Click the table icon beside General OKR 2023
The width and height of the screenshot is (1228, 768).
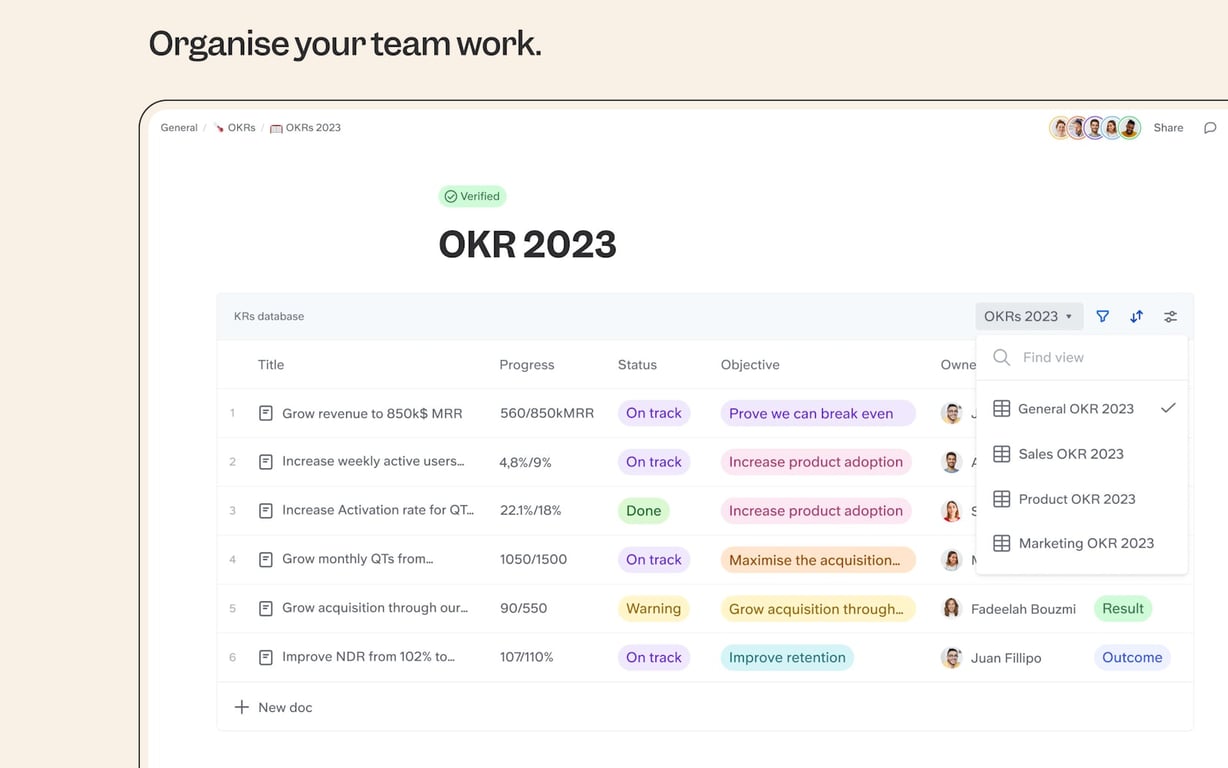(1001, 409)
